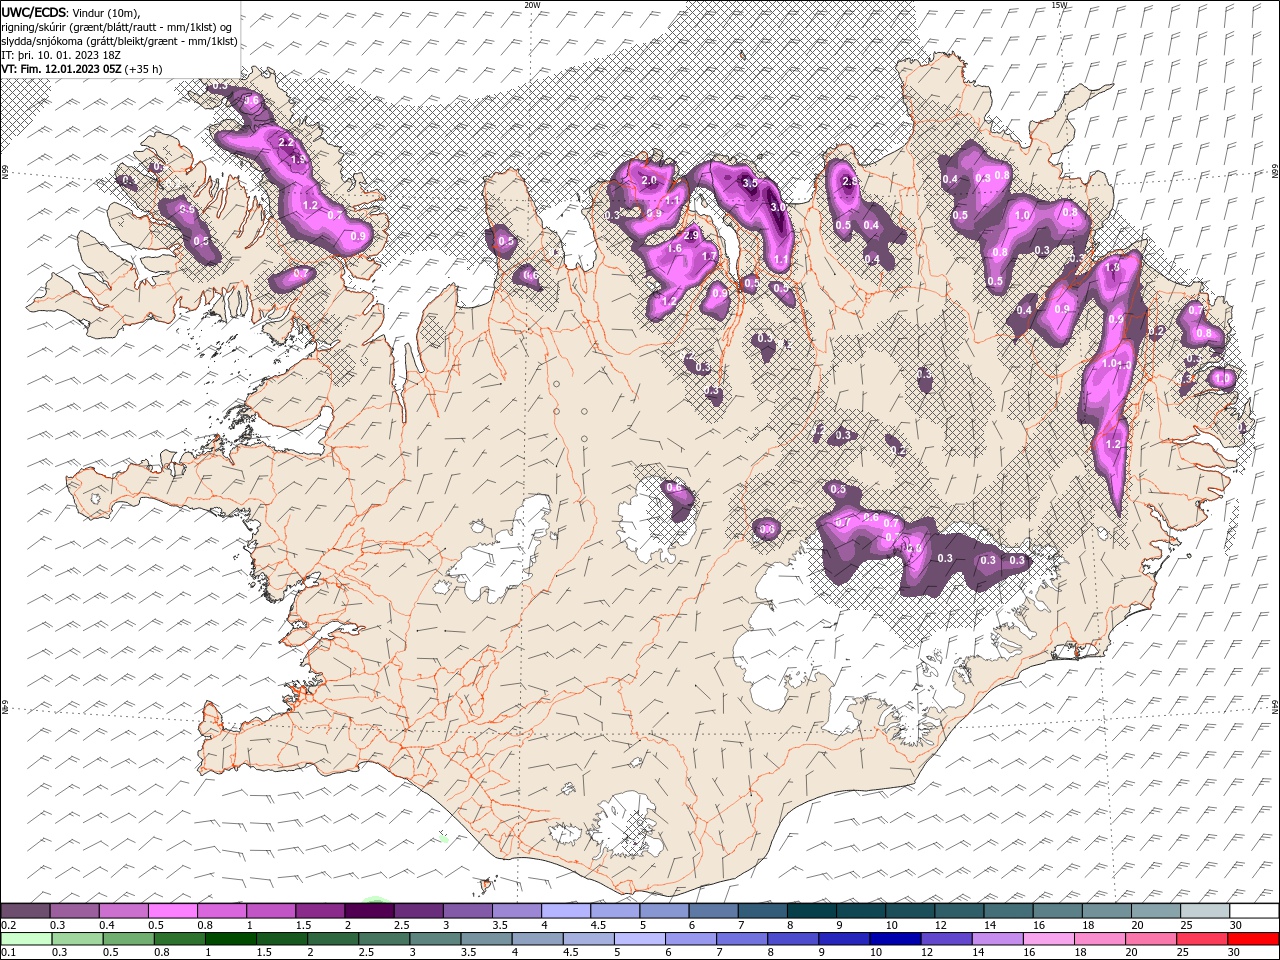
Task: Select deep blue swatch above the rain 10 label
Action: pos(894,939)
